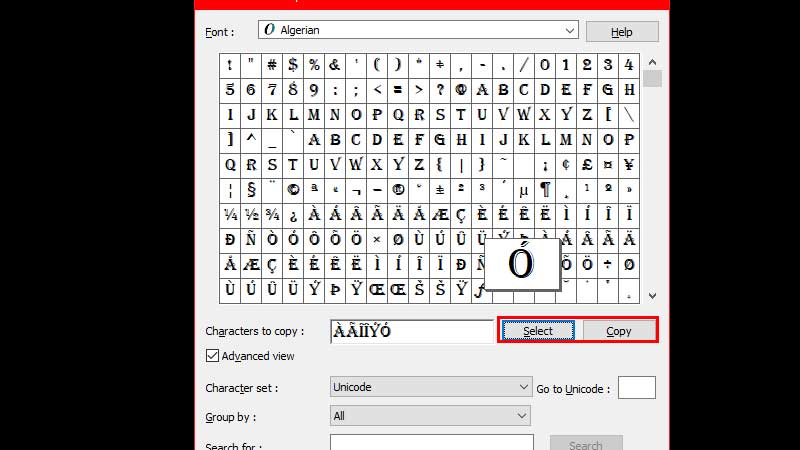Pick the digit 7 character cell
800x450 pixels.
[272, 90]
